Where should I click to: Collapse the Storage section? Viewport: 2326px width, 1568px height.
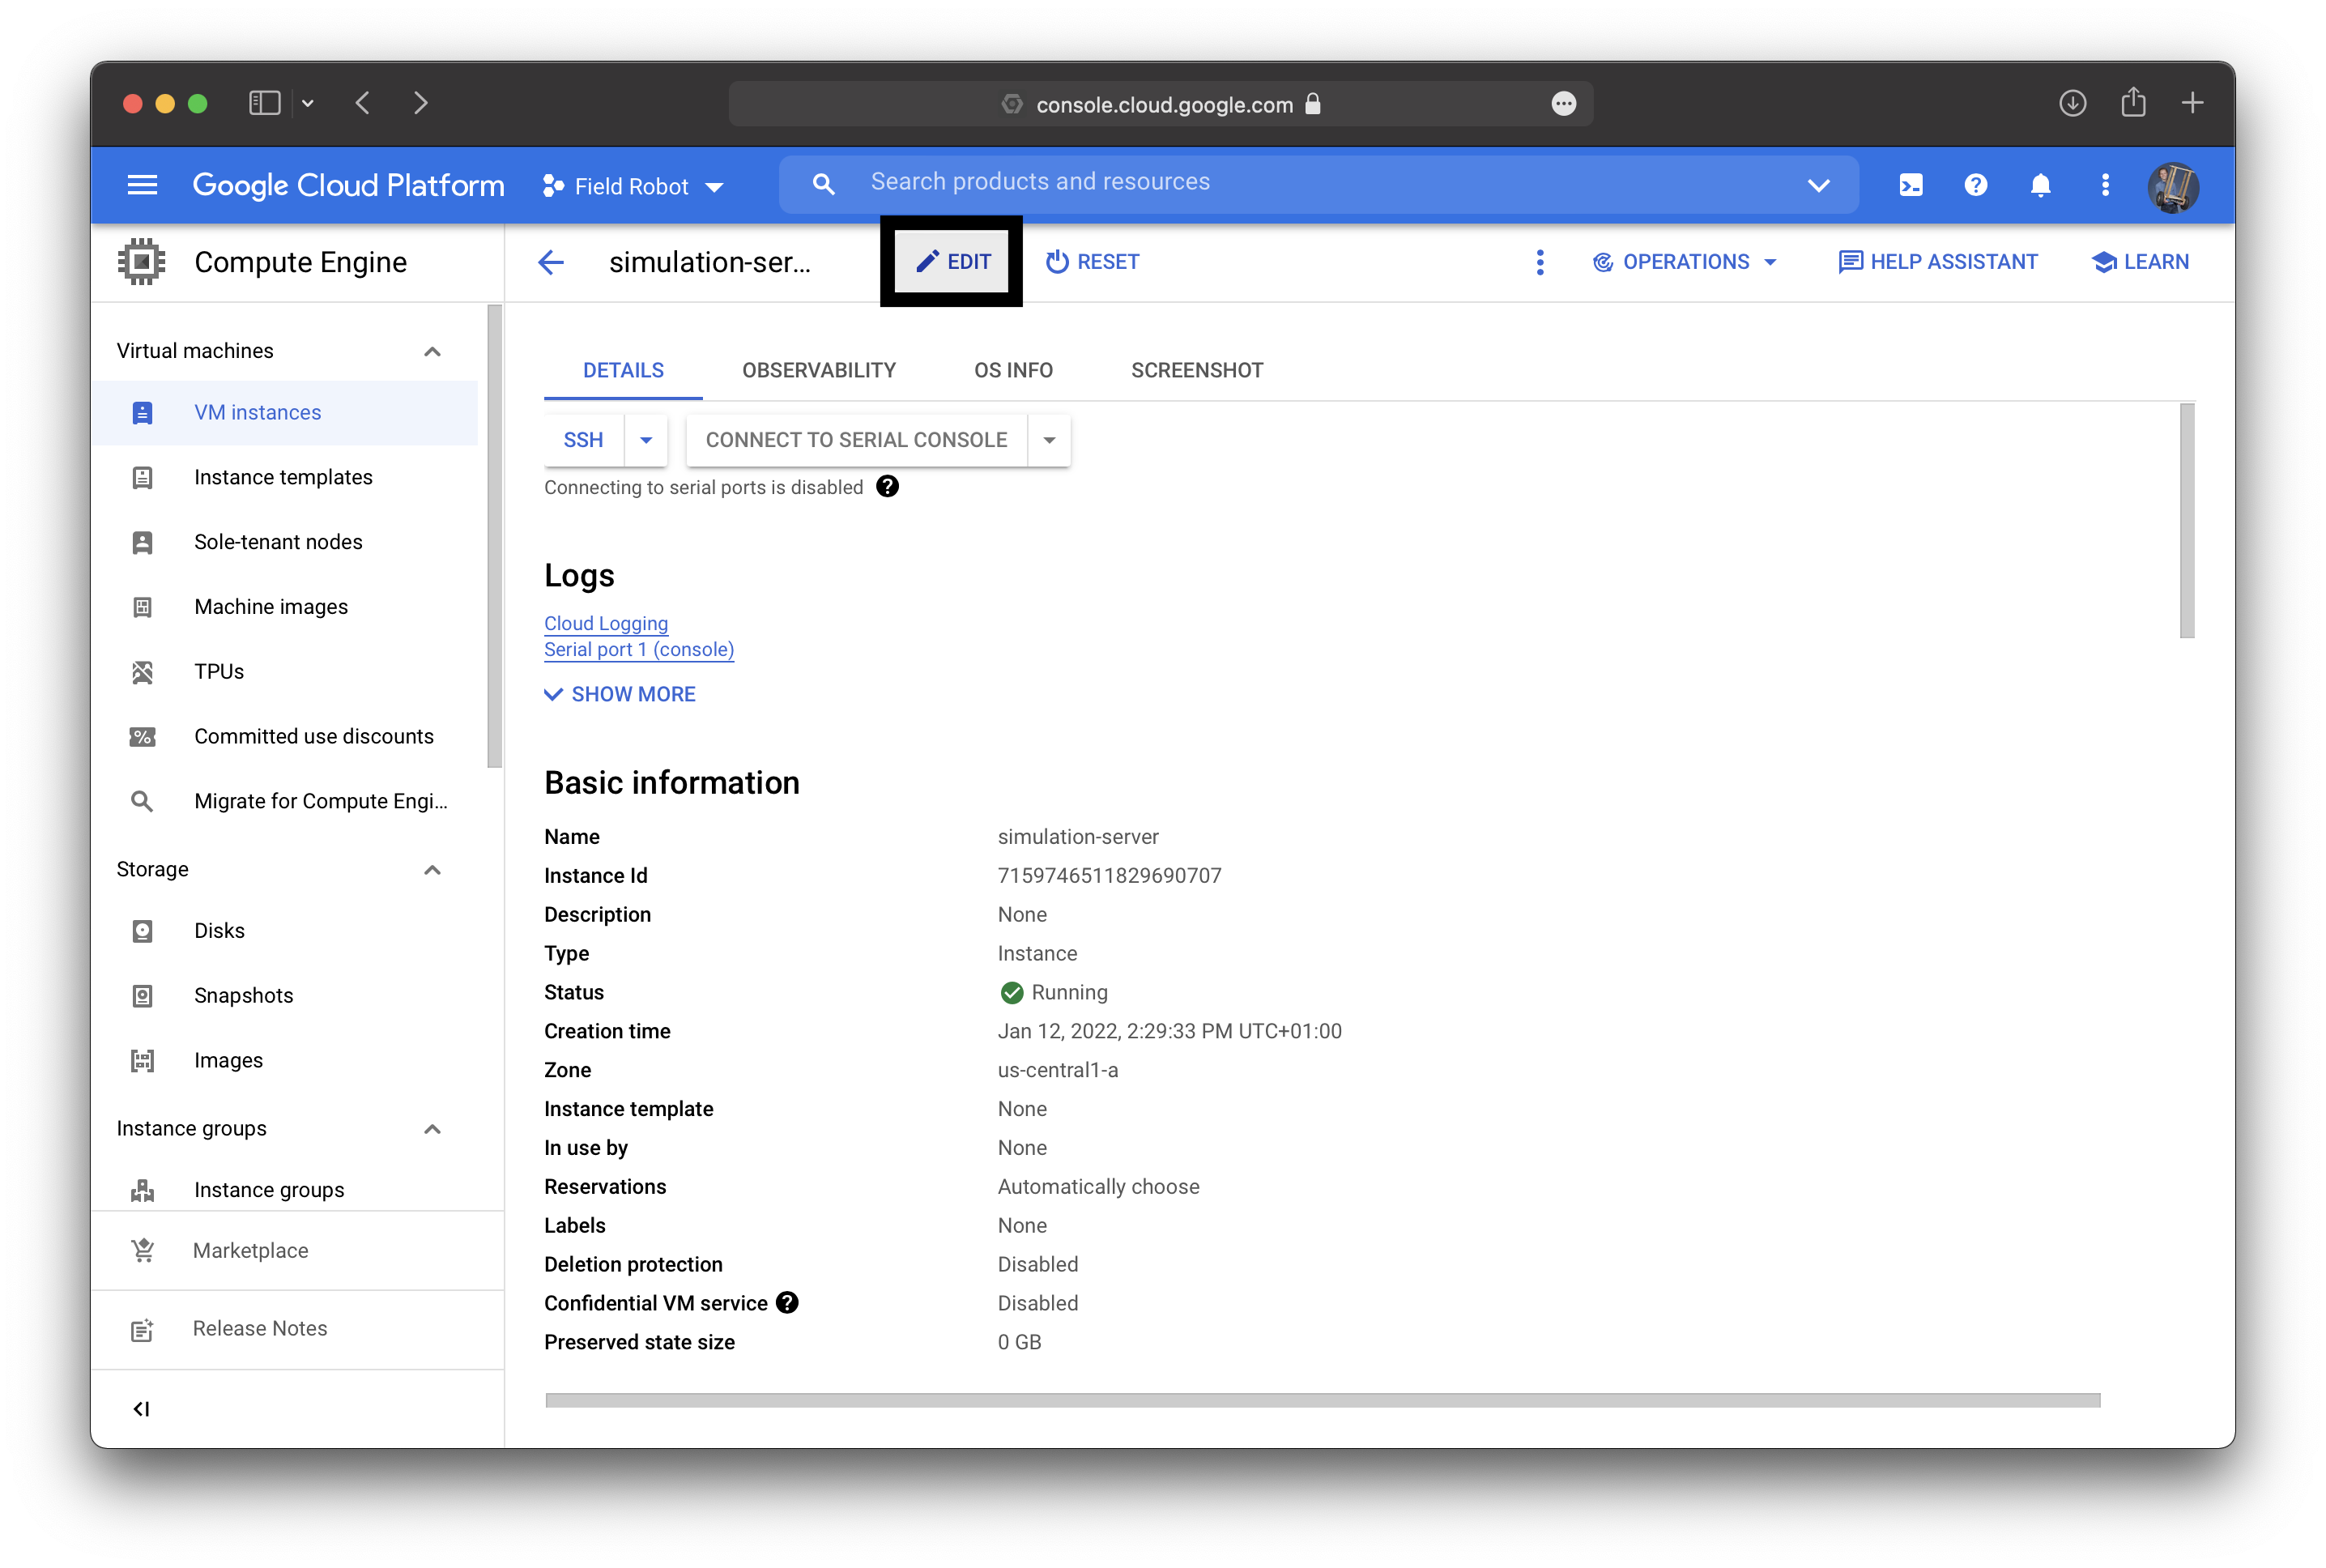coord(432,870)
